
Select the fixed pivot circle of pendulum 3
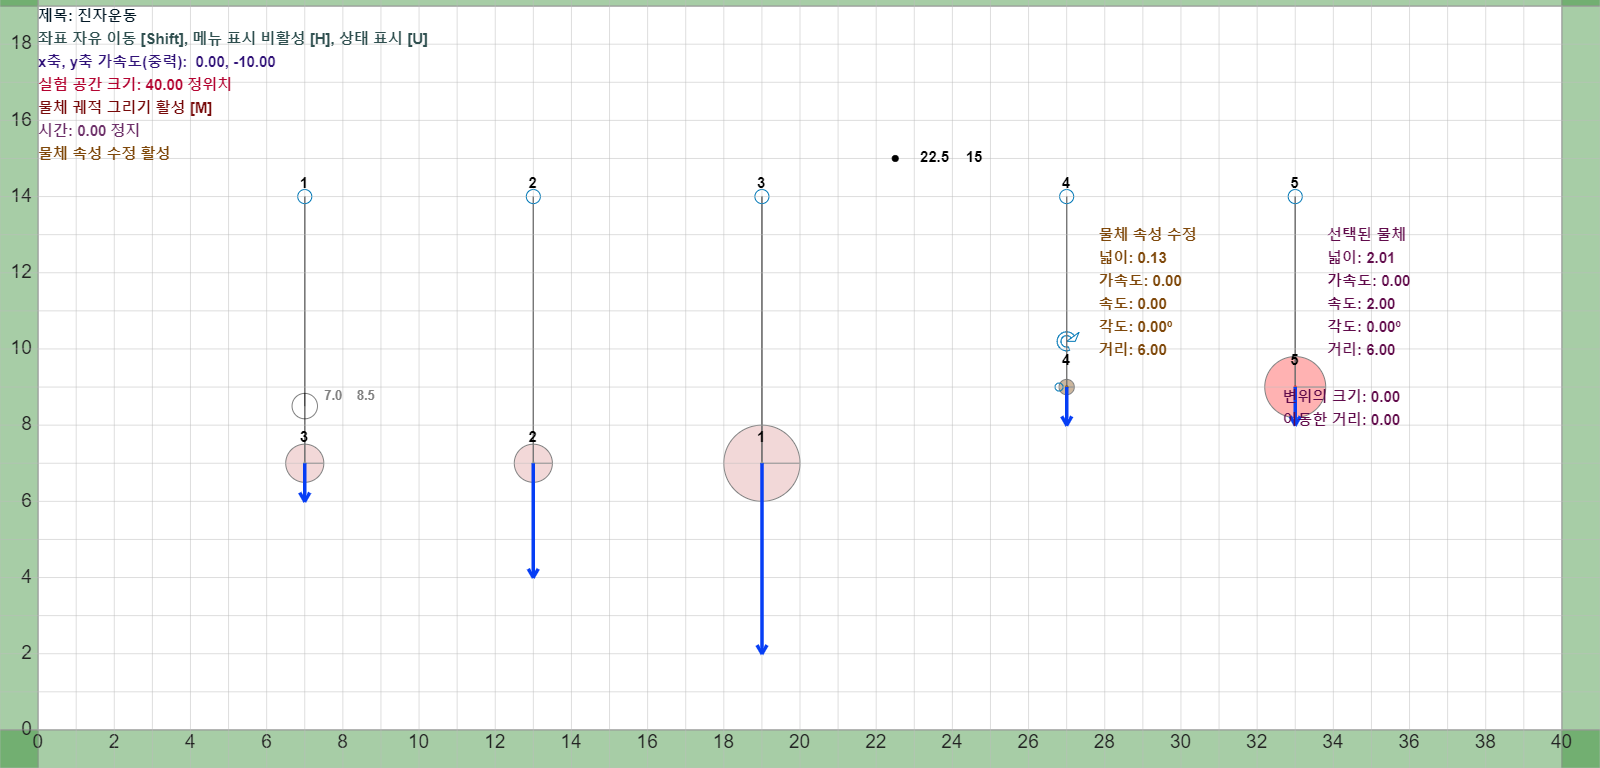[x=762, y=197]
